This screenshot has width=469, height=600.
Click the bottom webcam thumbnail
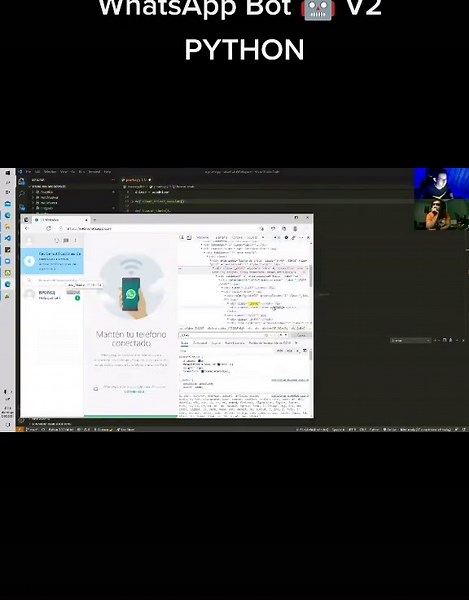441,215
